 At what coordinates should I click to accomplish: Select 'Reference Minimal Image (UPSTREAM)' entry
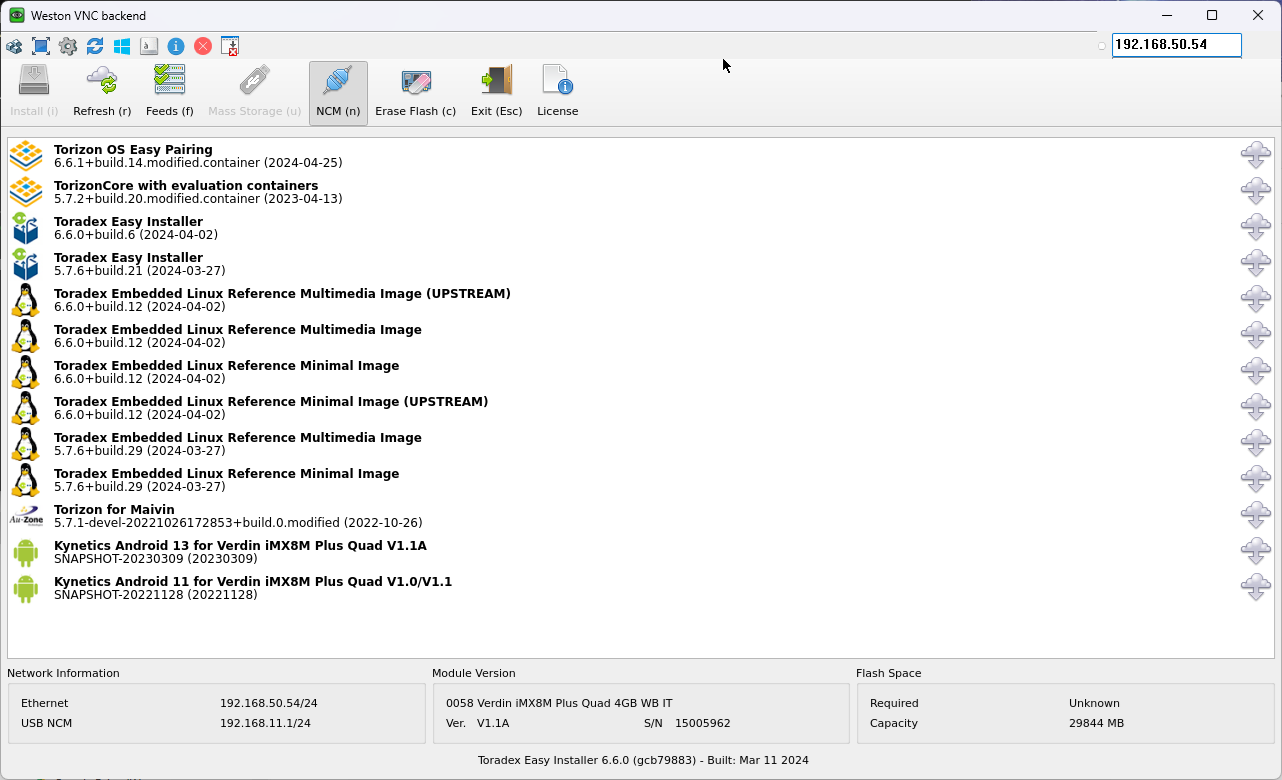pyautogui.click(x=640, y=408)
